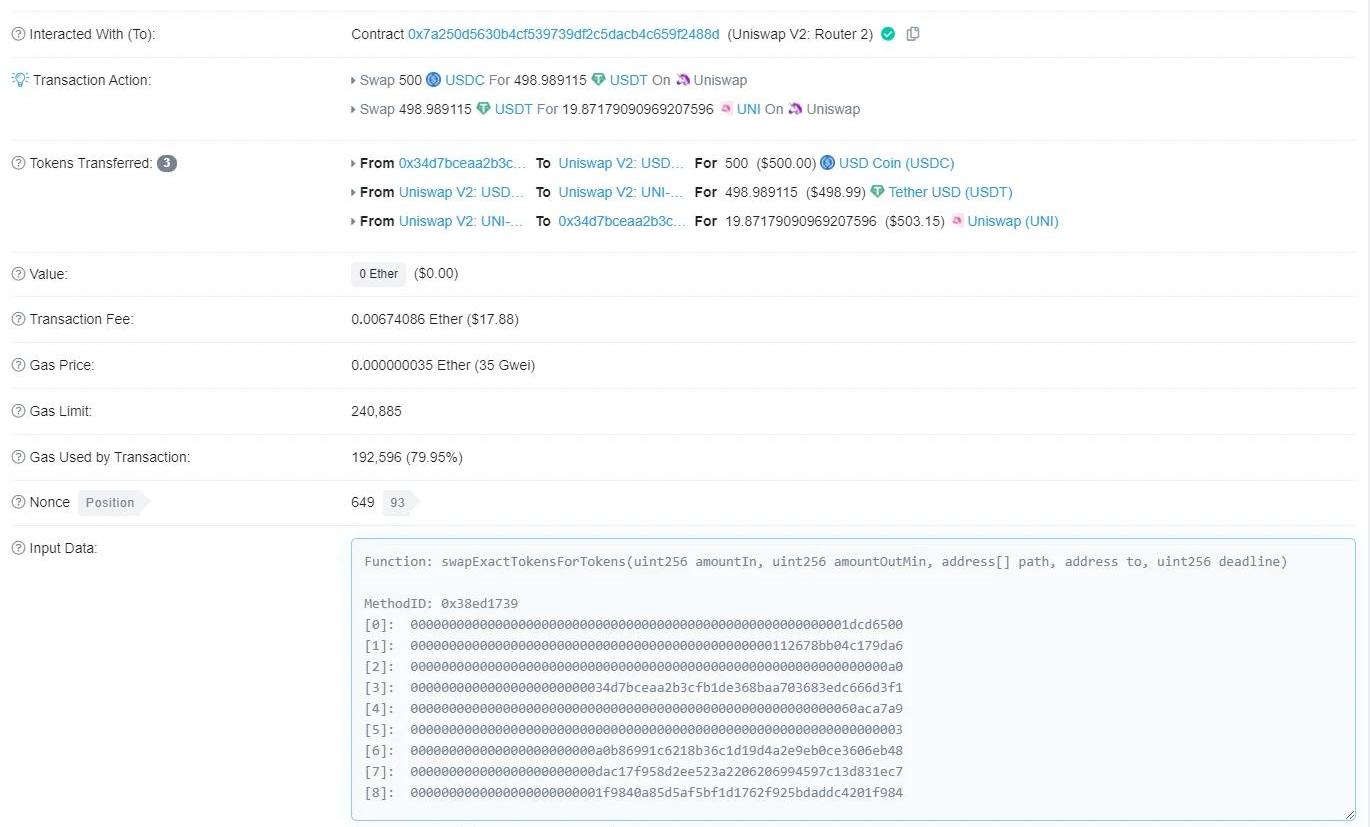This screenshot has width=1370, height=827.
Task: Open sender address in the USDC transfer row
Action: point(462,163)
